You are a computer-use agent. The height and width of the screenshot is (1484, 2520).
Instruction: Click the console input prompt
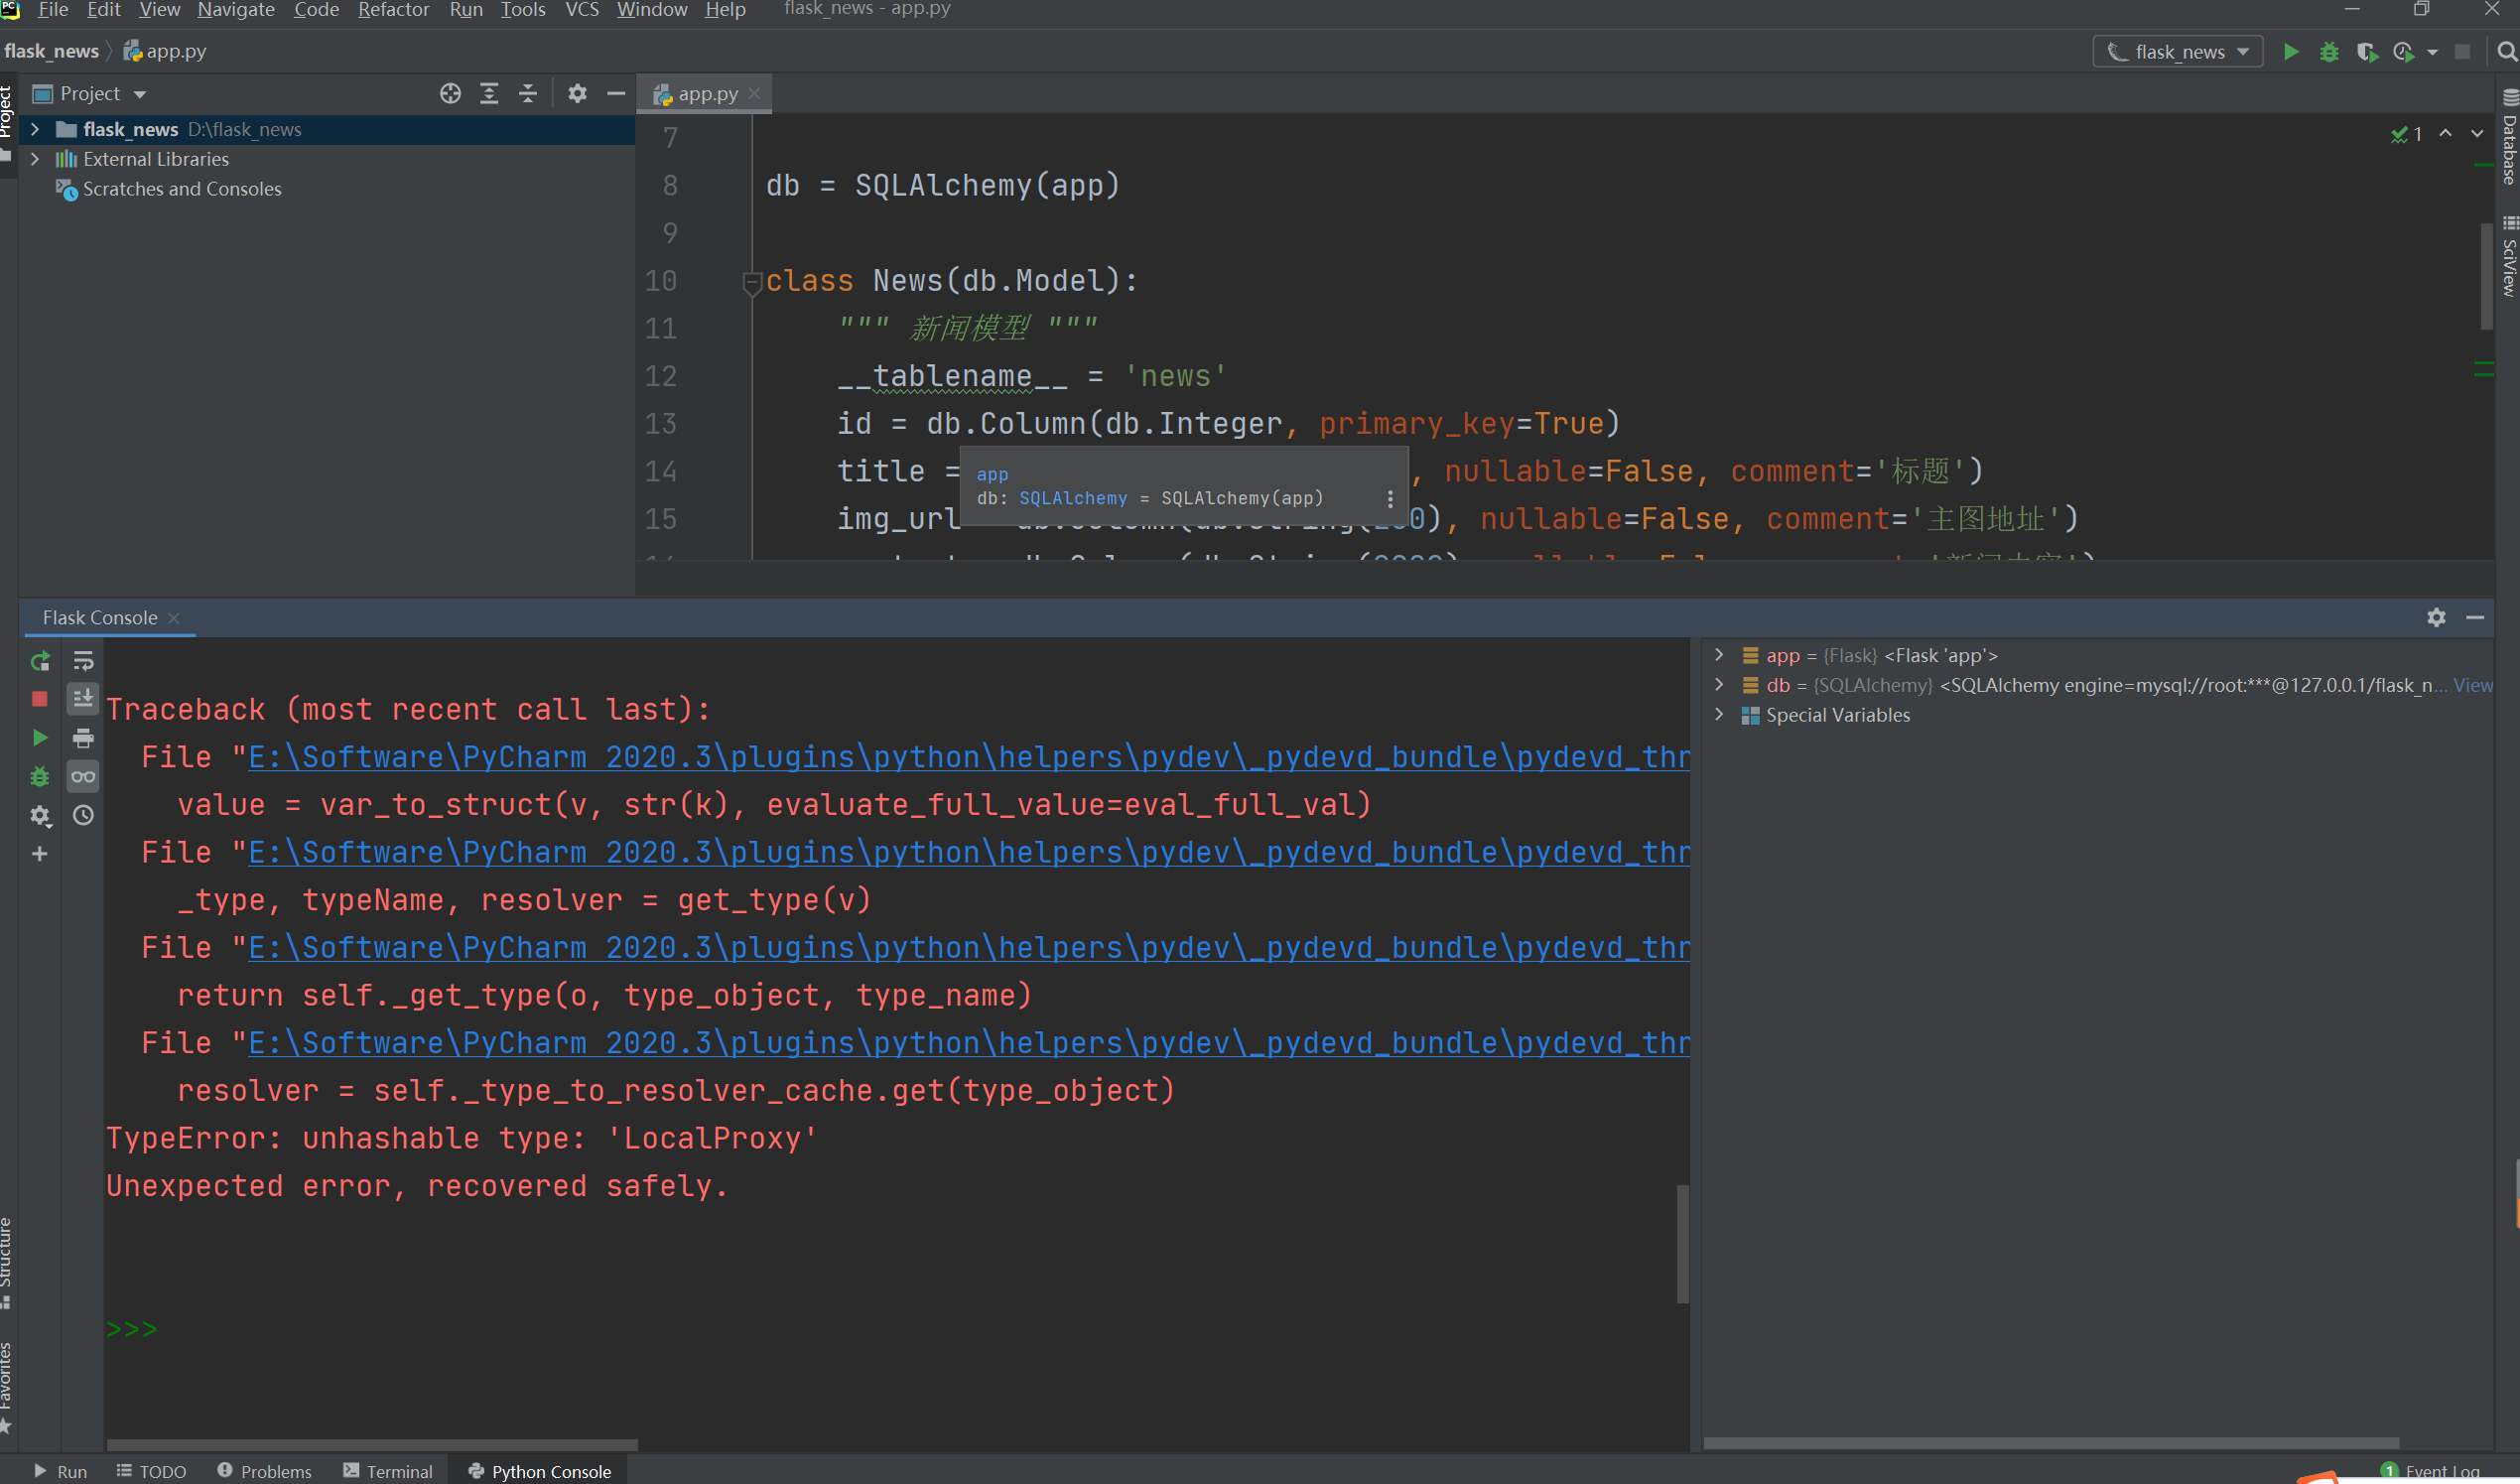(131, 1329)
